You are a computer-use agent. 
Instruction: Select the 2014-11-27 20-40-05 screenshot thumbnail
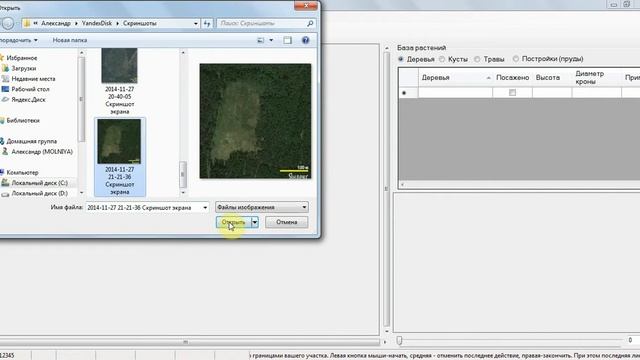[x=120, y=81]
